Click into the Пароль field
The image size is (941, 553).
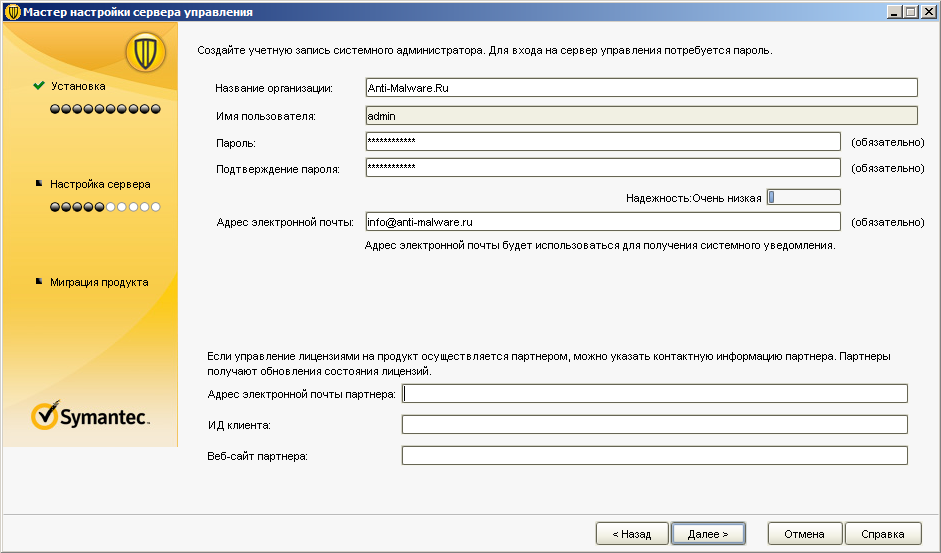(602, 142)
